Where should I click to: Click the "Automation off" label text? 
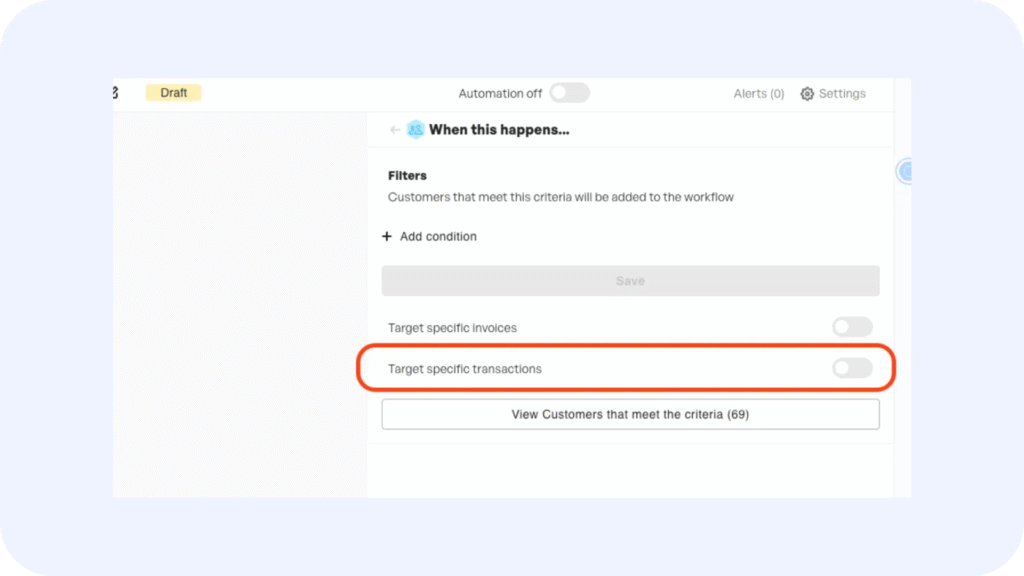(500, 94)
